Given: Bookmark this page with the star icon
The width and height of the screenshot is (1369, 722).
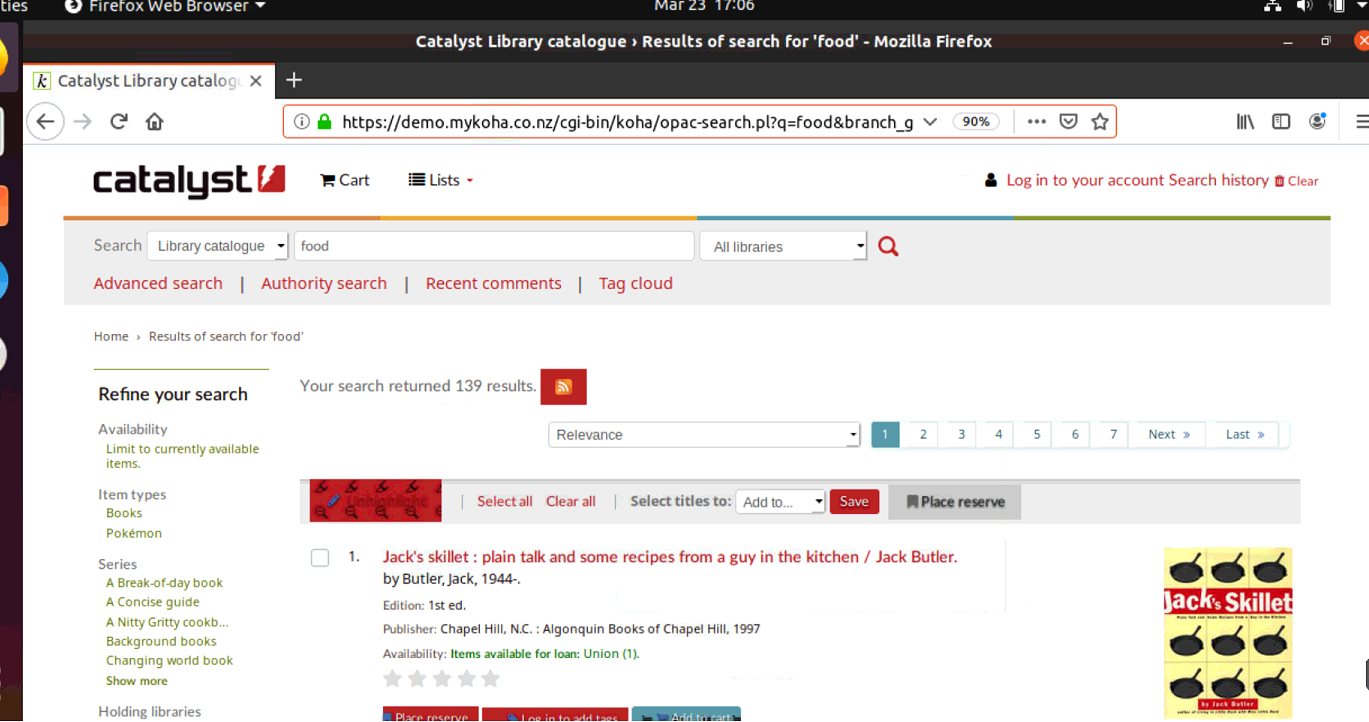Looking at the screenshot, I should (1100, 122).
